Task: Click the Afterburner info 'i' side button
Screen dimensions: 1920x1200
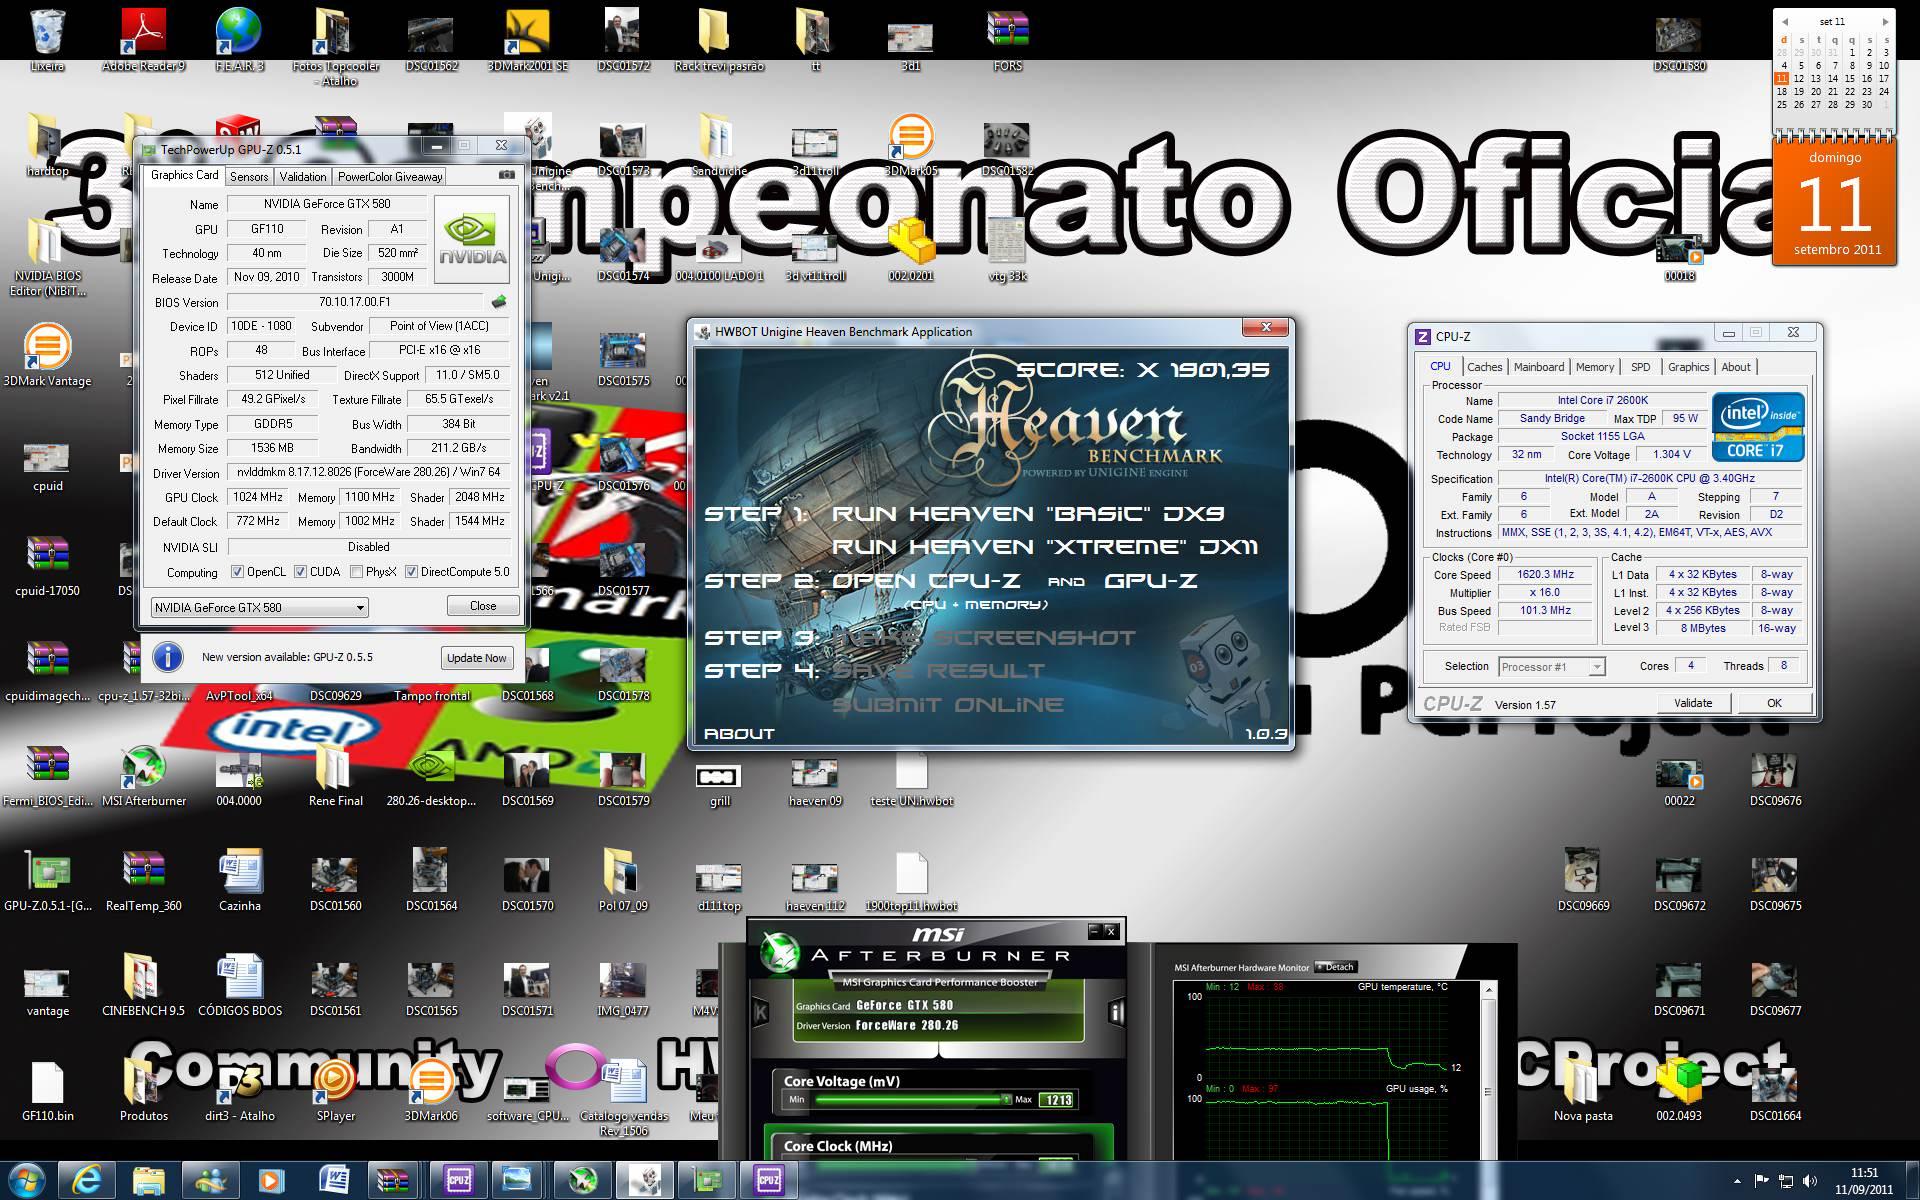Action: [x=1116, y=1013]
